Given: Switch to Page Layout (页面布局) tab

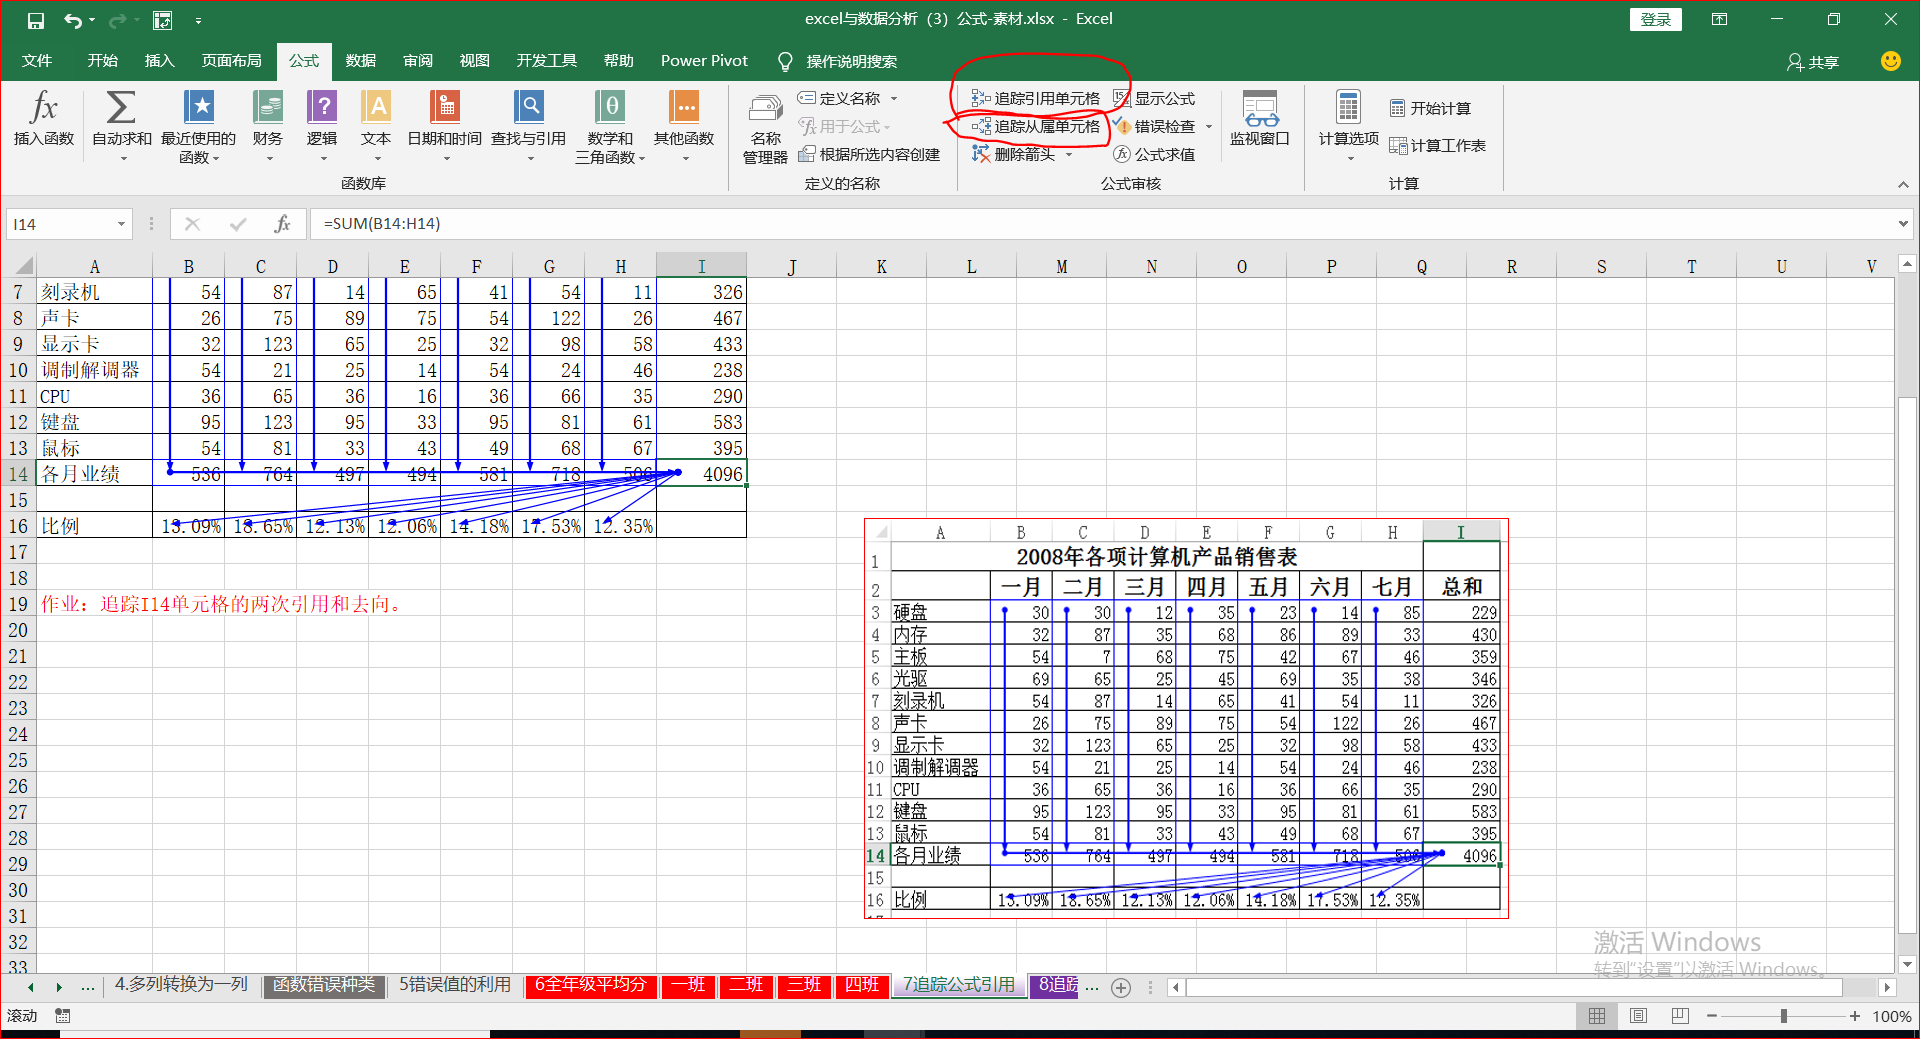Looking at the screenshot, I should coord(231,61).
